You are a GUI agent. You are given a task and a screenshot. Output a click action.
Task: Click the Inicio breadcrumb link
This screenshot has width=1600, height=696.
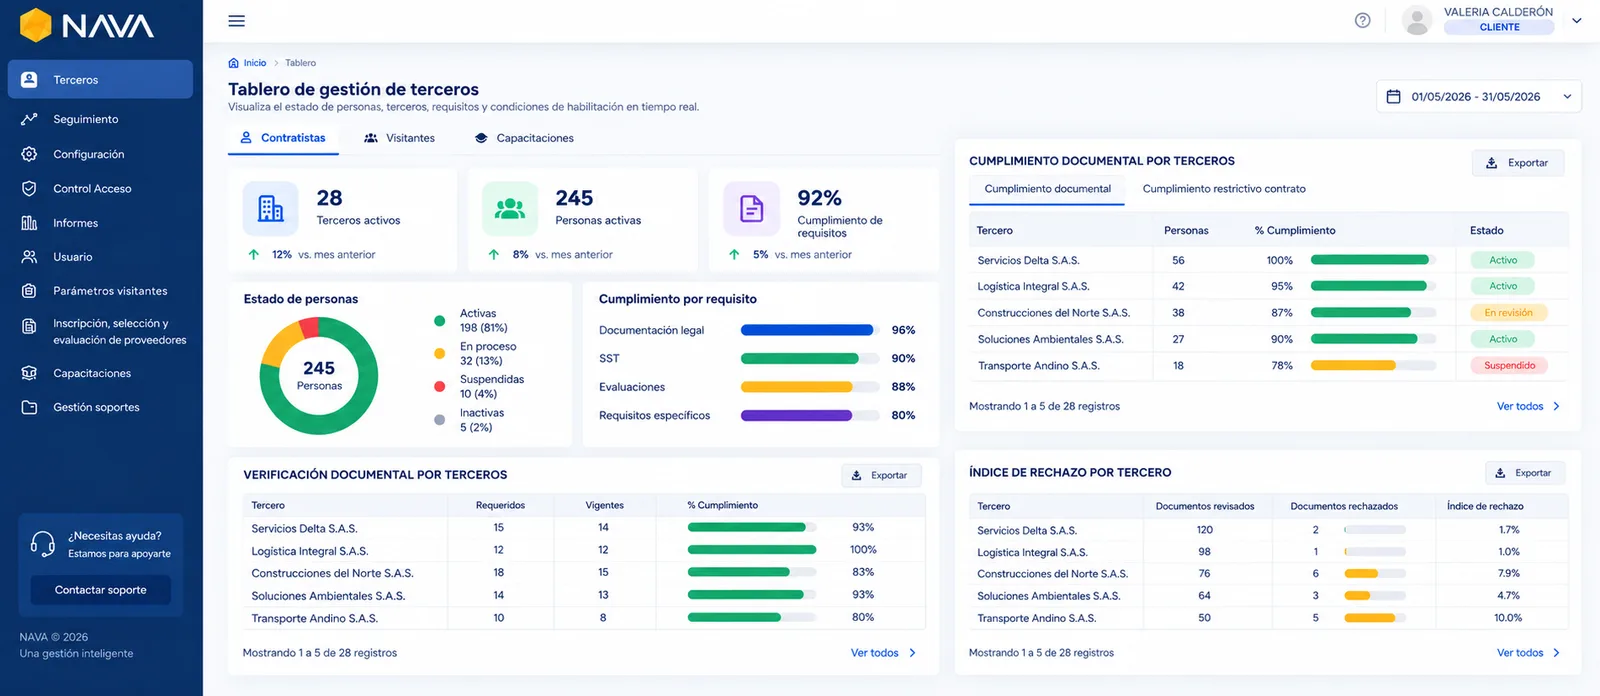tap(255, 63)
